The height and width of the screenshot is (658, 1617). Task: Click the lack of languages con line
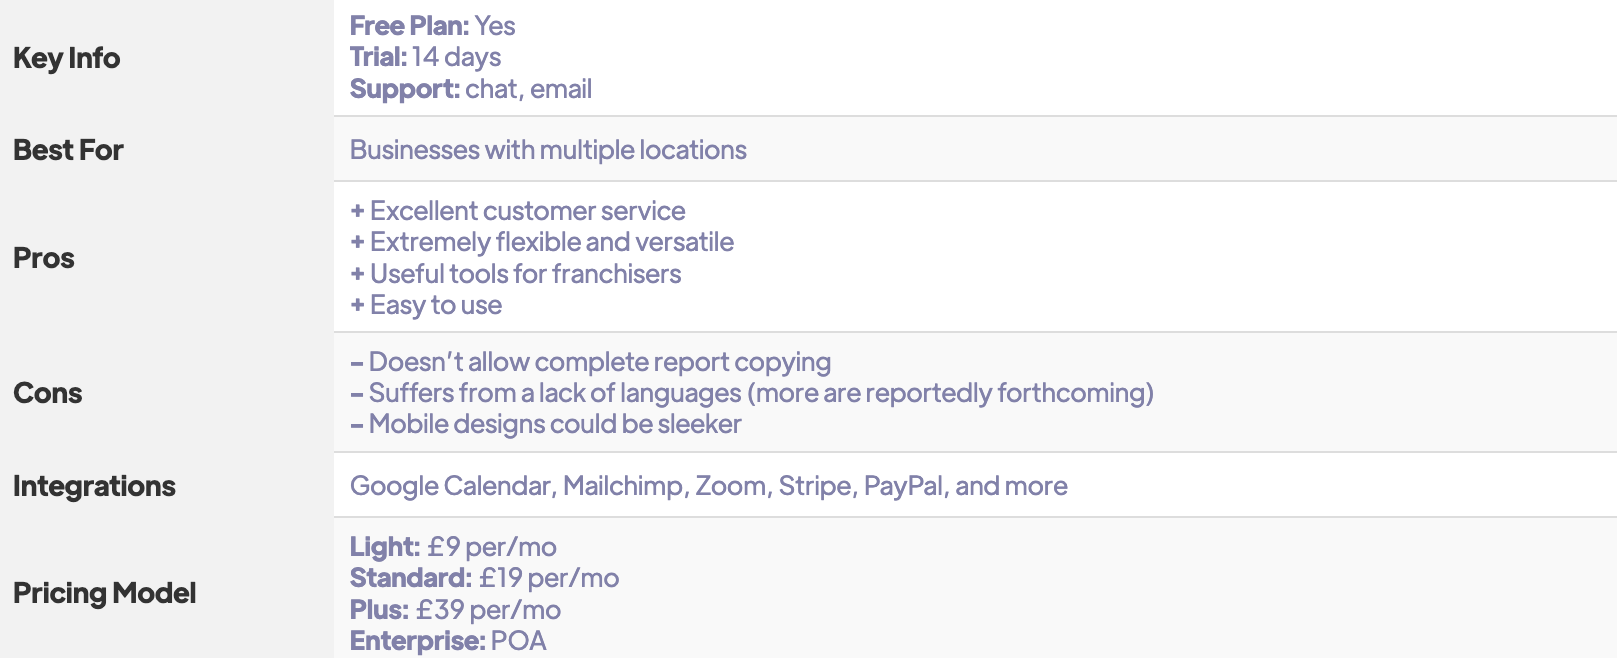click(x=752, y=393)
